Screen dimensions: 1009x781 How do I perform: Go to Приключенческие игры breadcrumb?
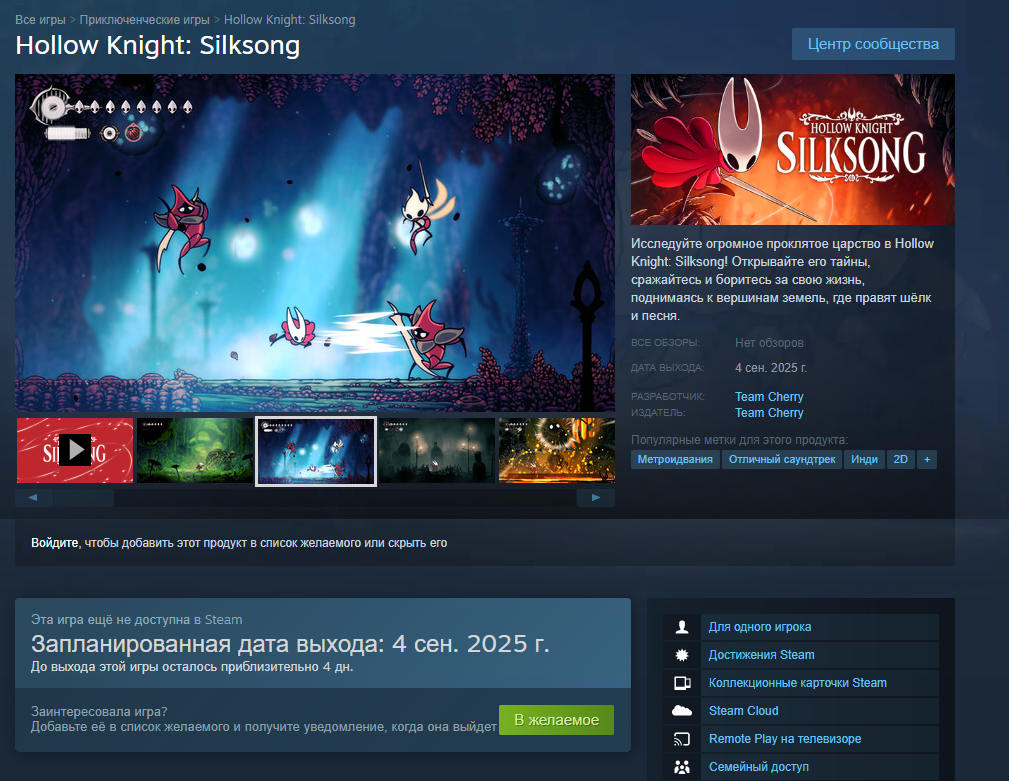(144, 20)
